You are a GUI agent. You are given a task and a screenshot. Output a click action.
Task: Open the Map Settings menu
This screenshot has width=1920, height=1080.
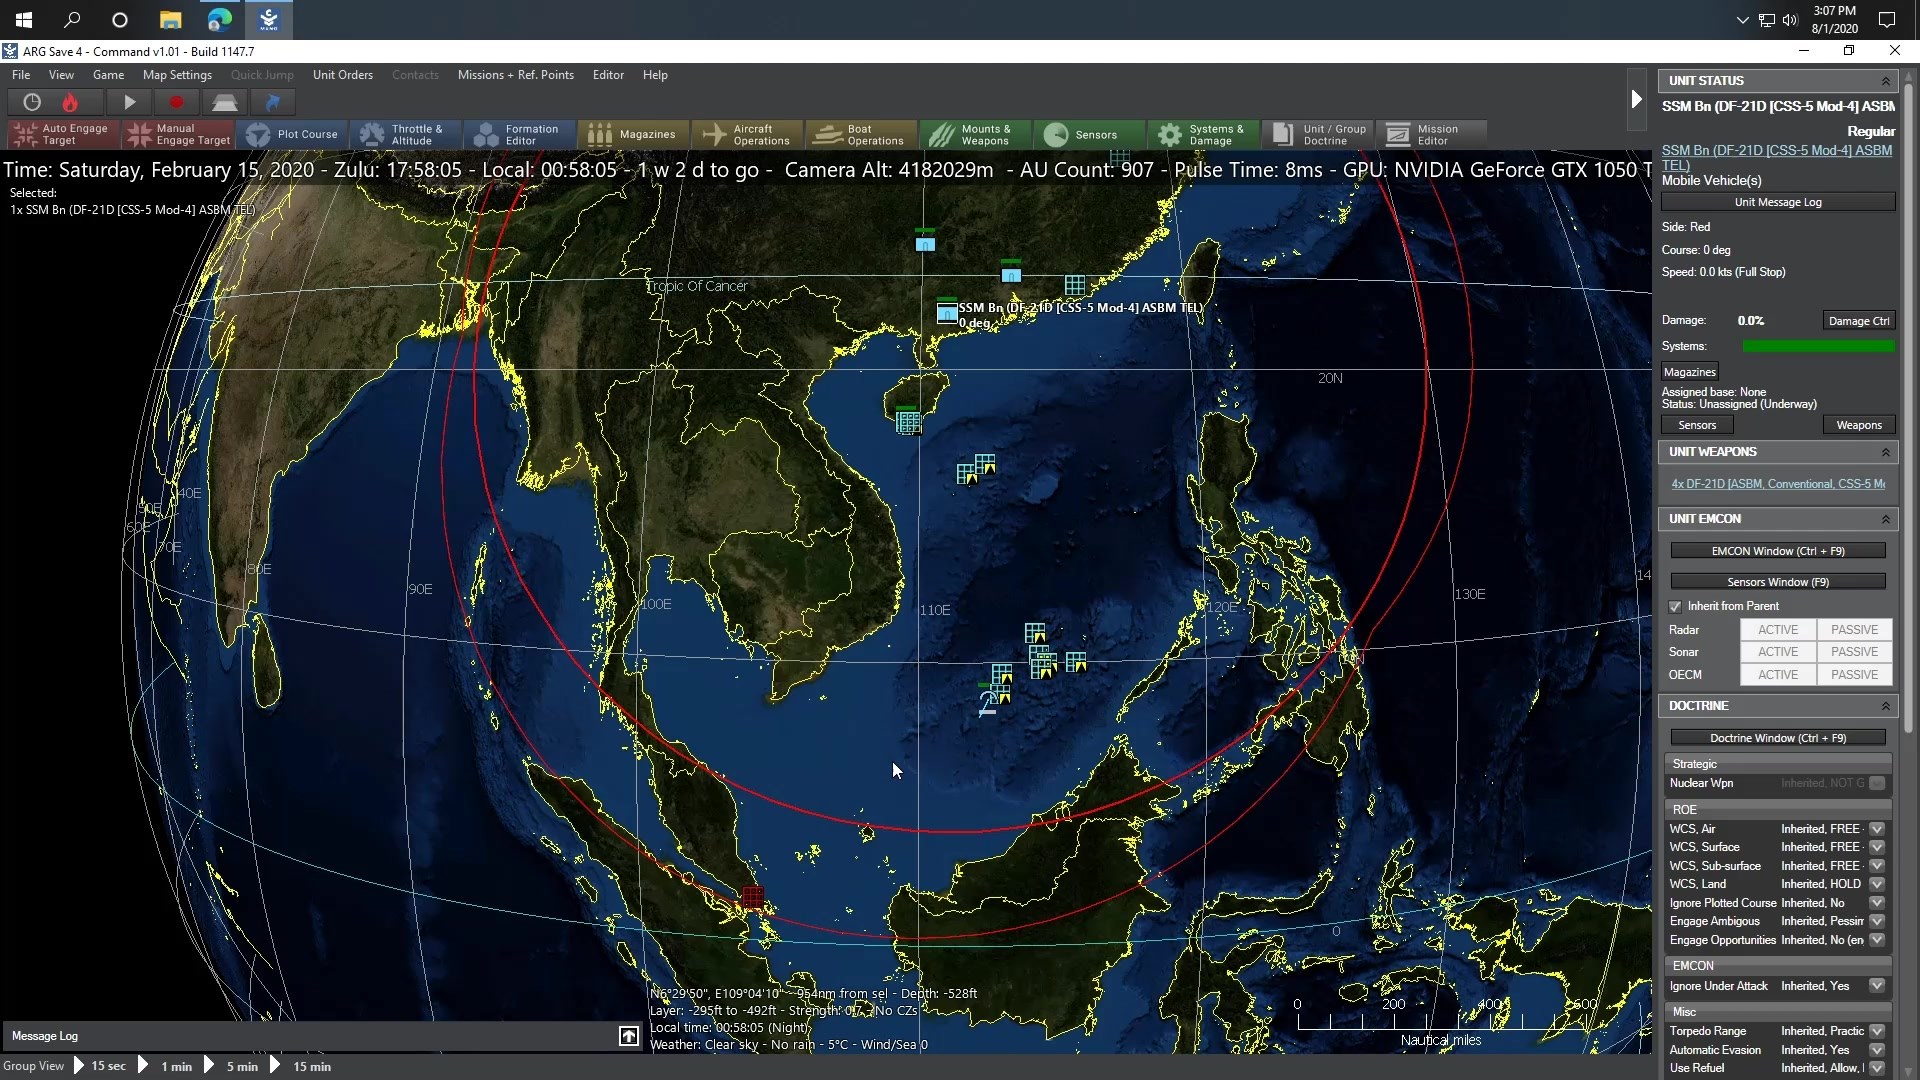(x=177, y=75)
